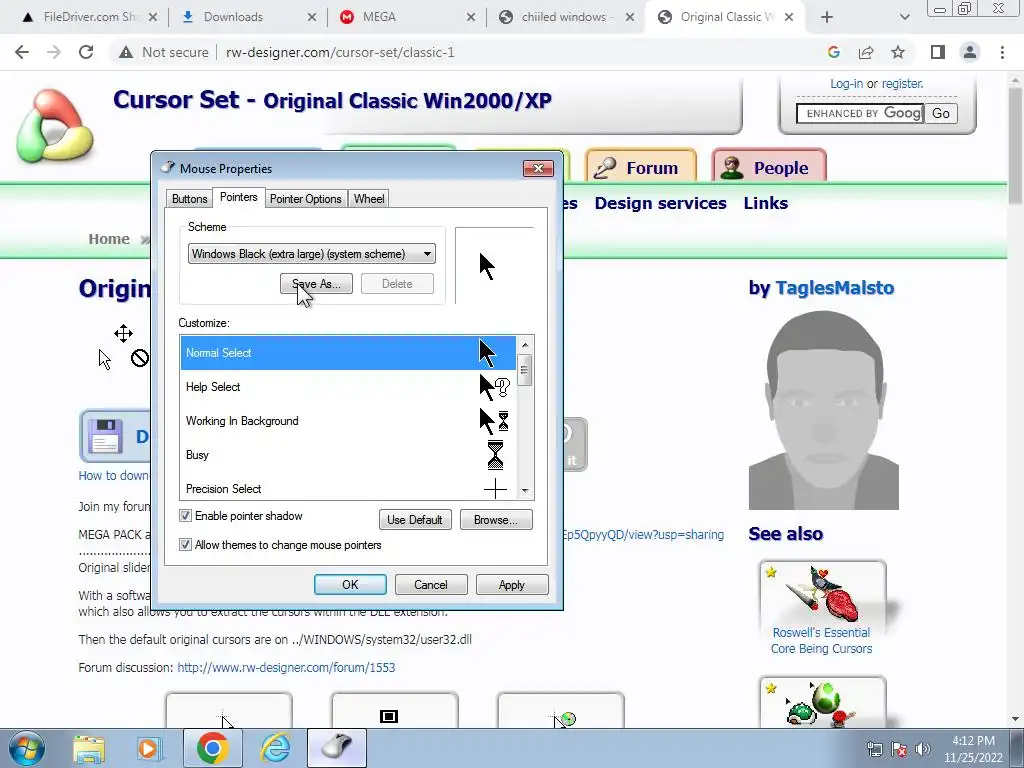Open the People navigation tab
Image resolution: width=1024 pixels, height=768 pixels.
pos(769,167)
